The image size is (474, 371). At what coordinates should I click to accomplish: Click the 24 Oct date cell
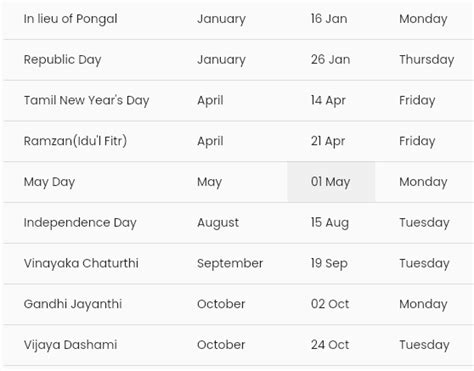[x=330, y=345]
